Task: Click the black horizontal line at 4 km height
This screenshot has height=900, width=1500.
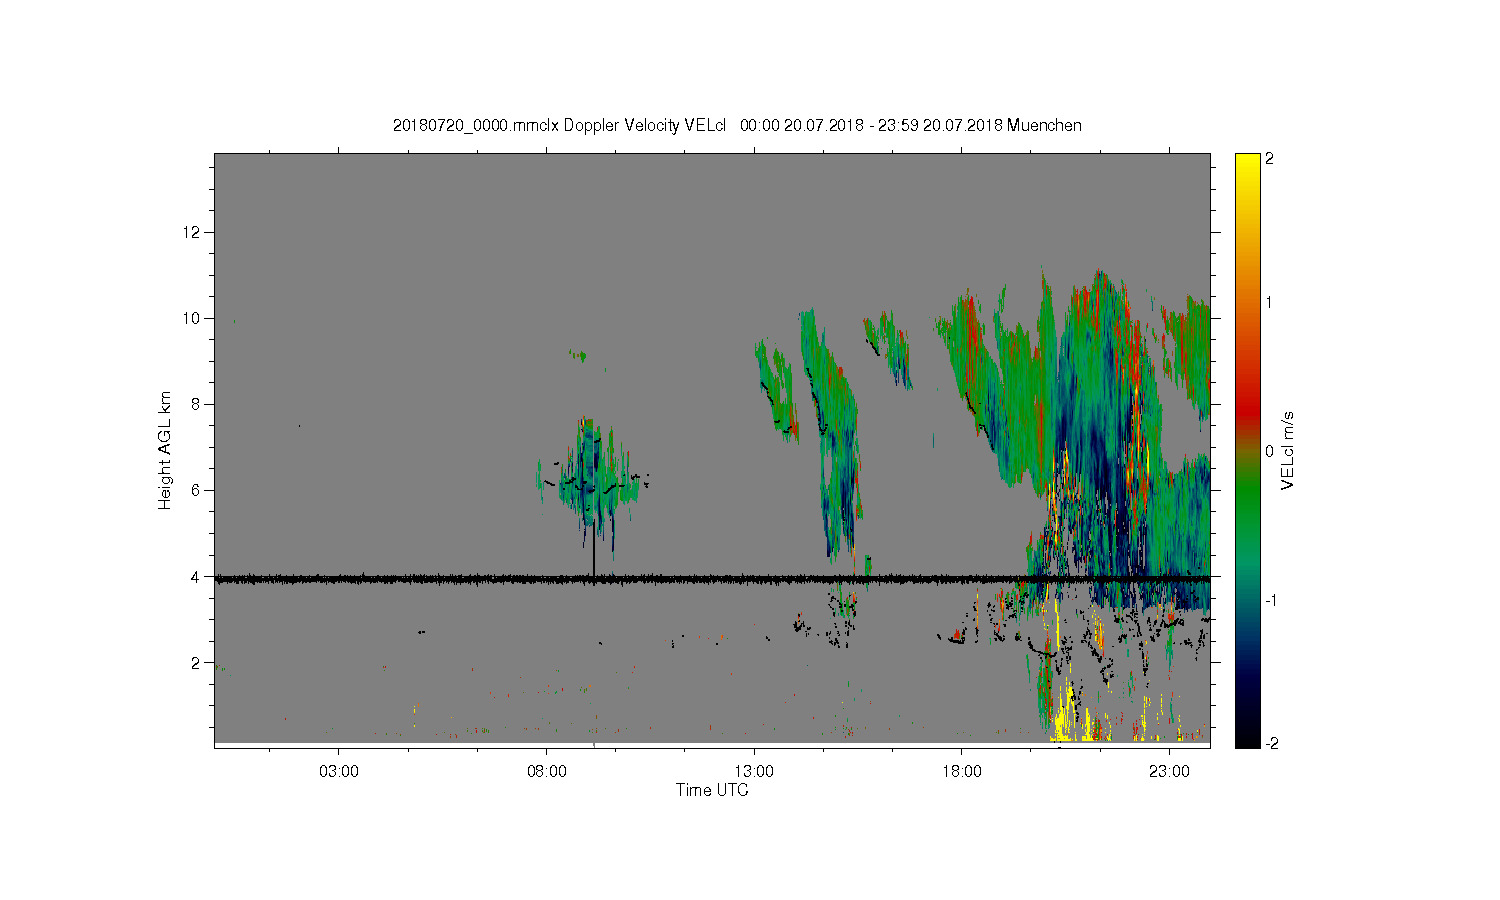Action: coord(712,578)
